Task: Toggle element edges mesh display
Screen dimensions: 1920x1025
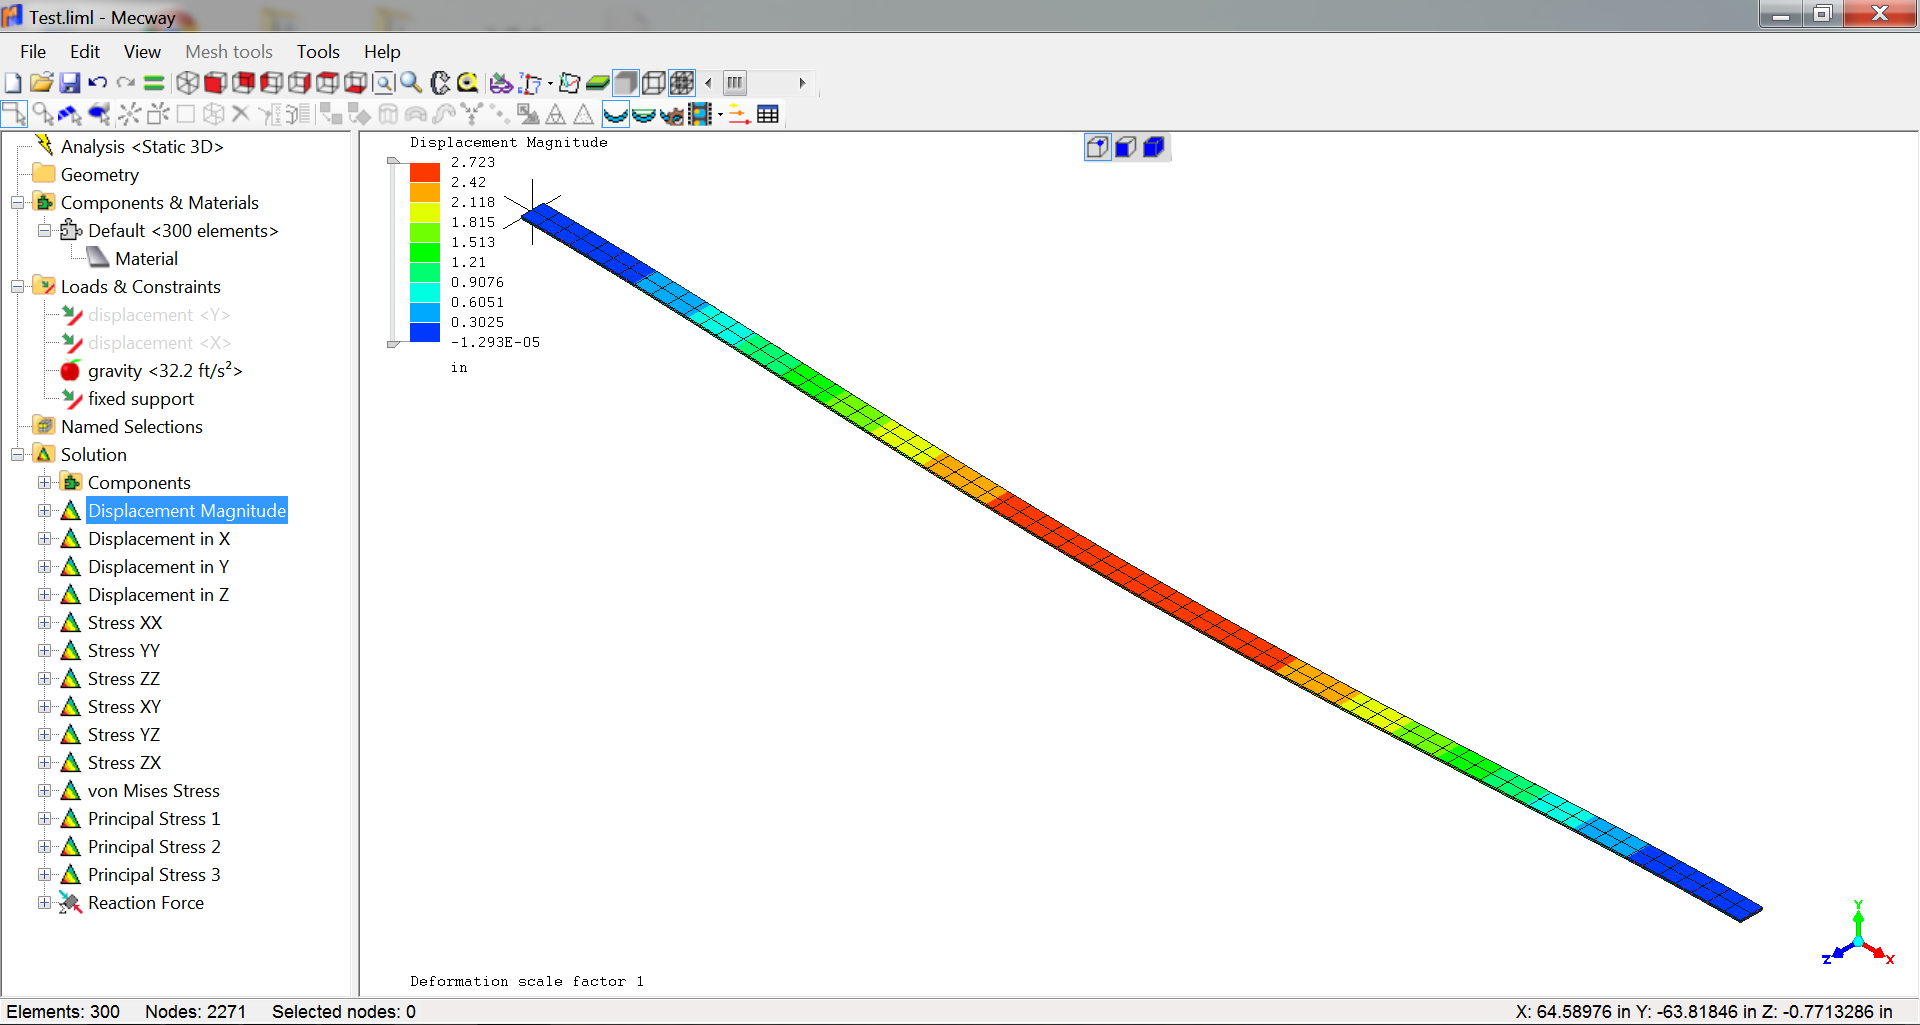Action: [x=682, y=83]
